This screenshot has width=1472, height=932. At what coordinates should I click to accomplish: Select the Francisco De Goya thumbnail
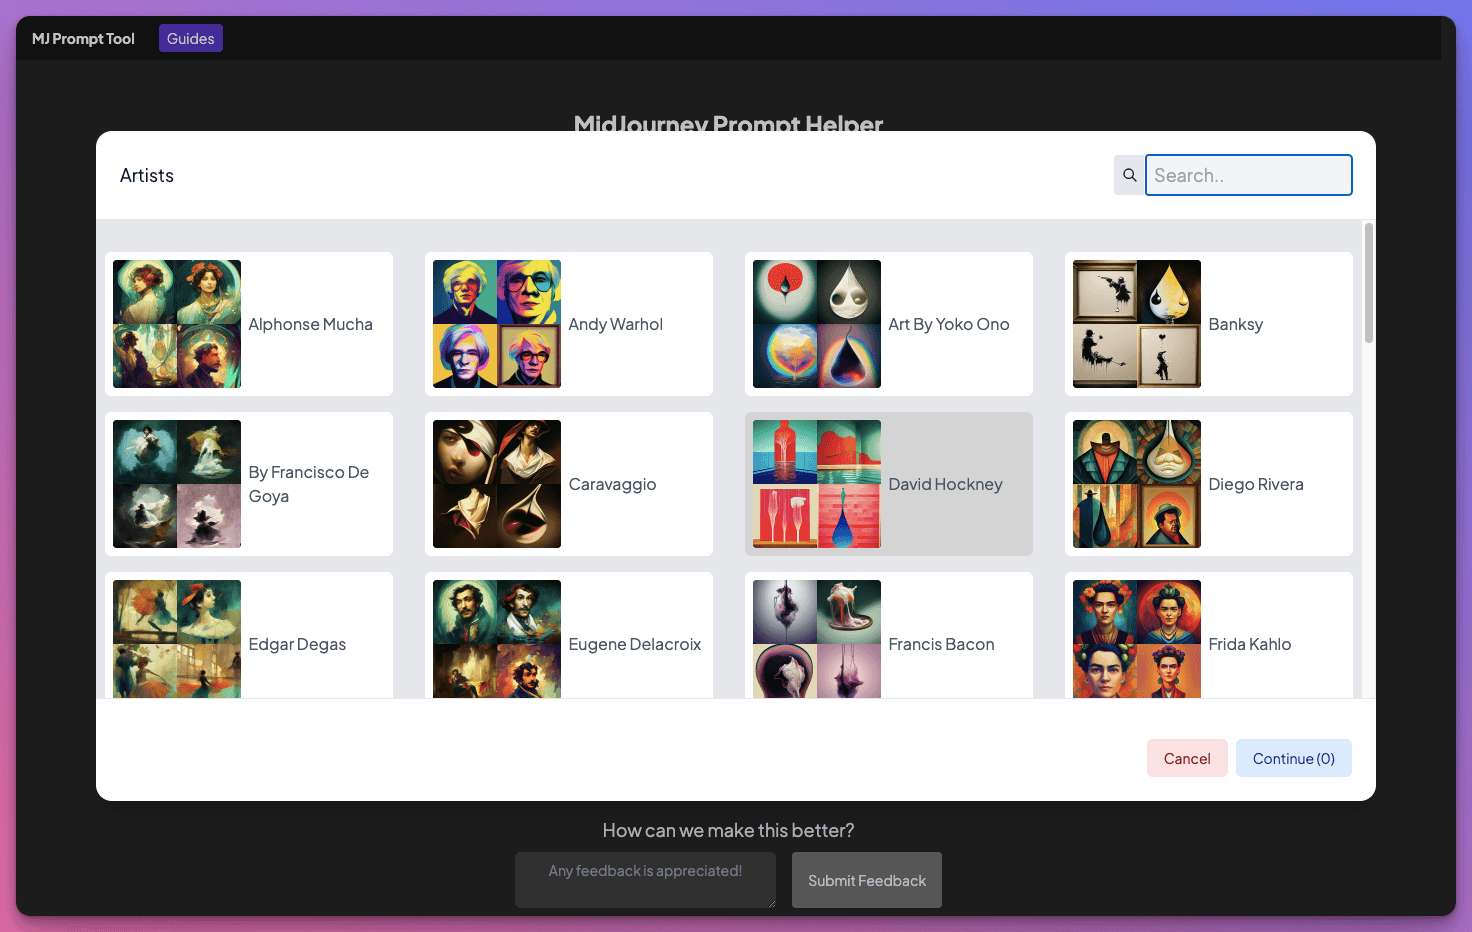[x=177, y=484]
